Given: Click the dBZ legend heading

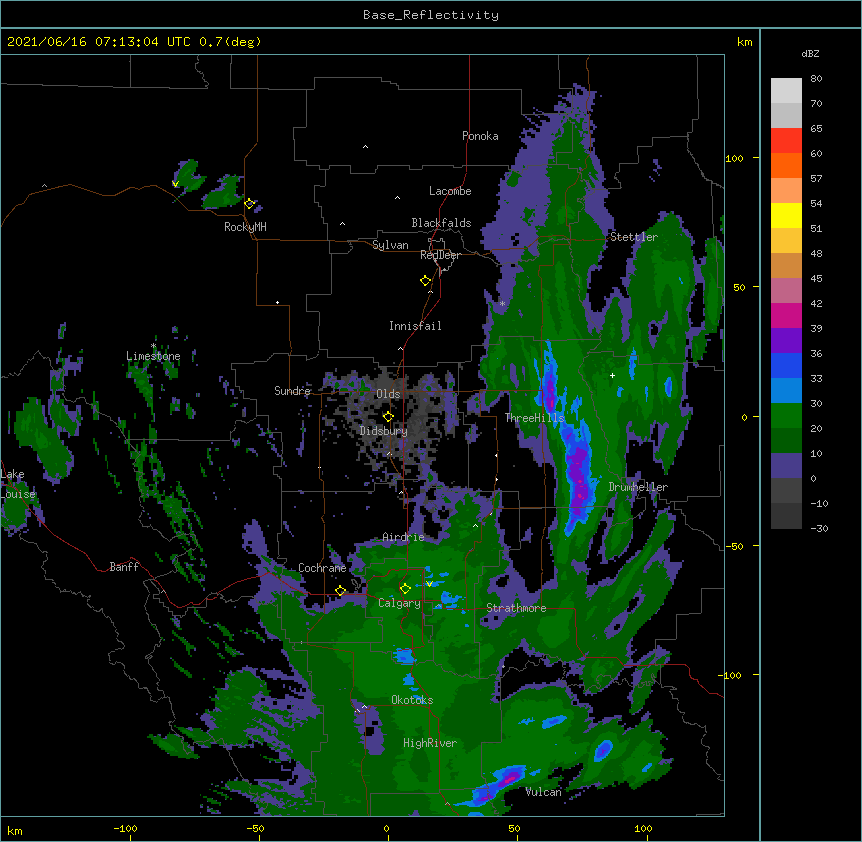Looking at the screenshot, I should (810, 53).
